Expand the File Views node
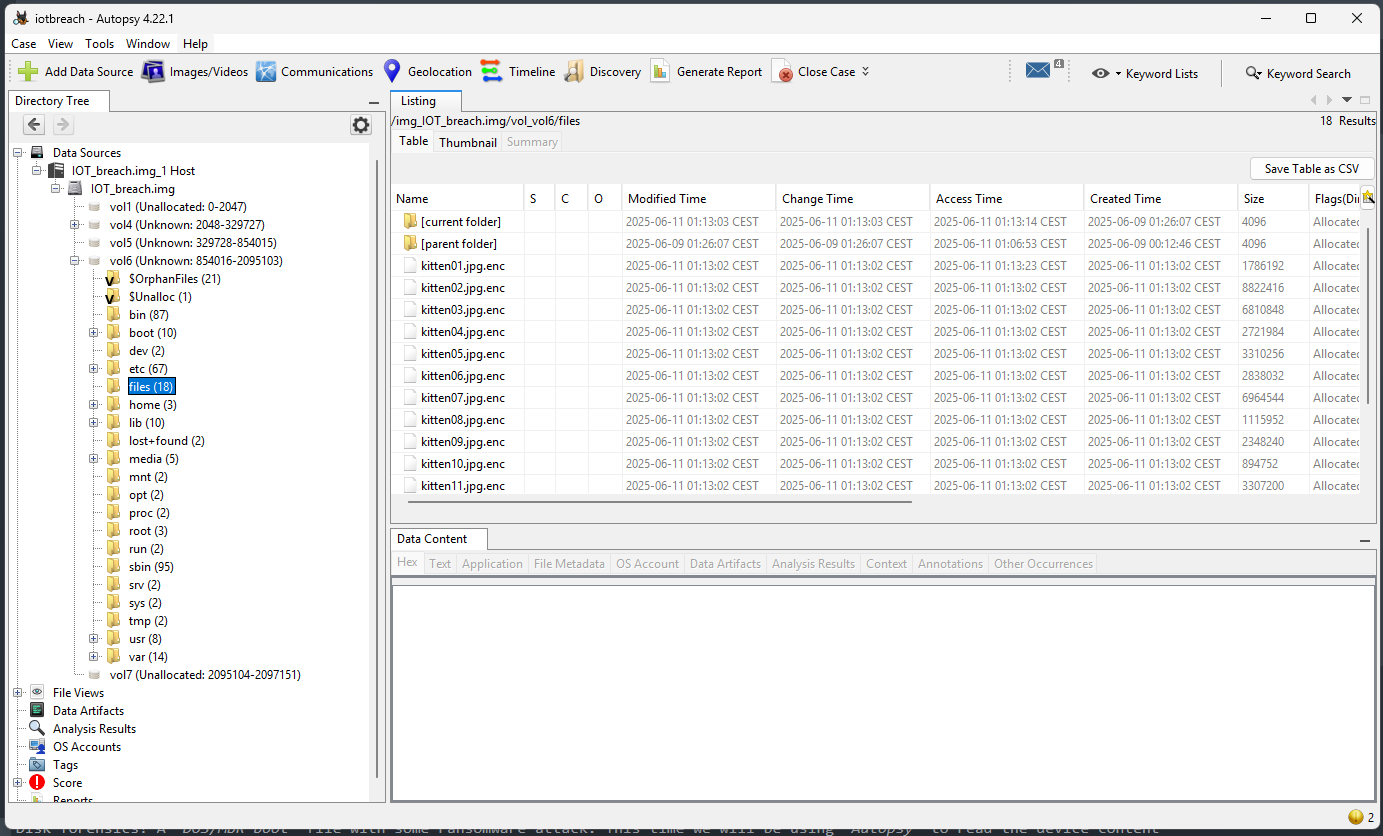Screen dimensions: 1383x836 (18, 693)
